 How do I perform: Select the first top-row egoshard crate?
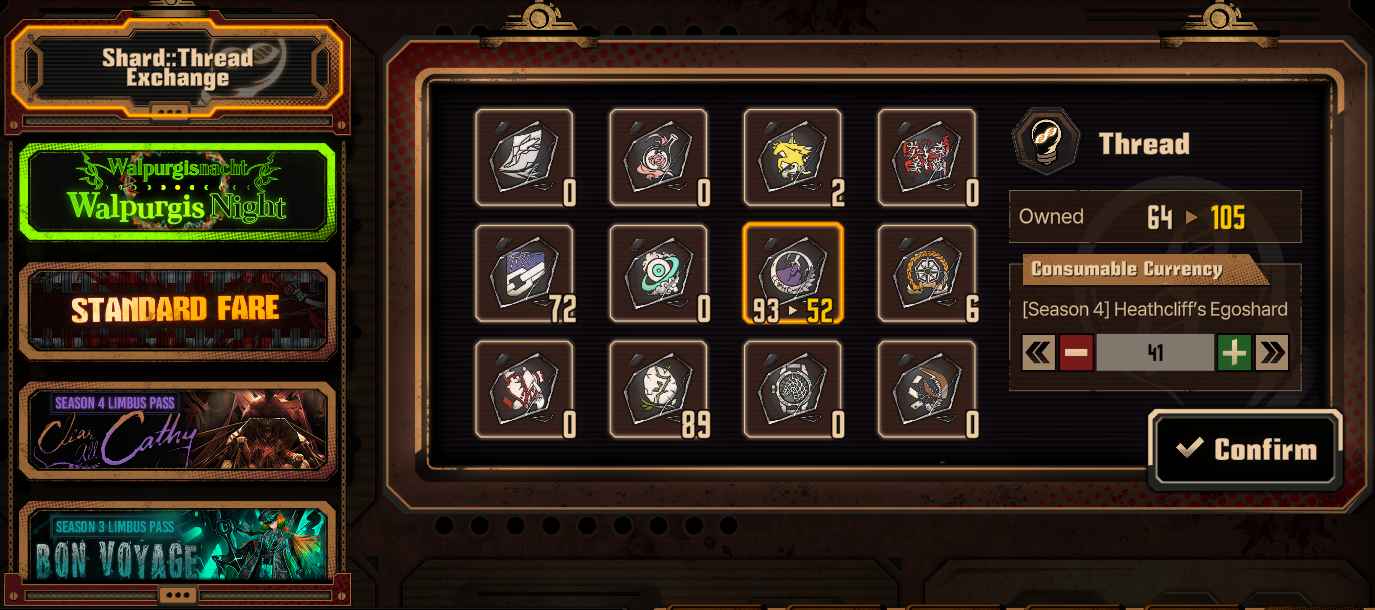pos(524,157)
